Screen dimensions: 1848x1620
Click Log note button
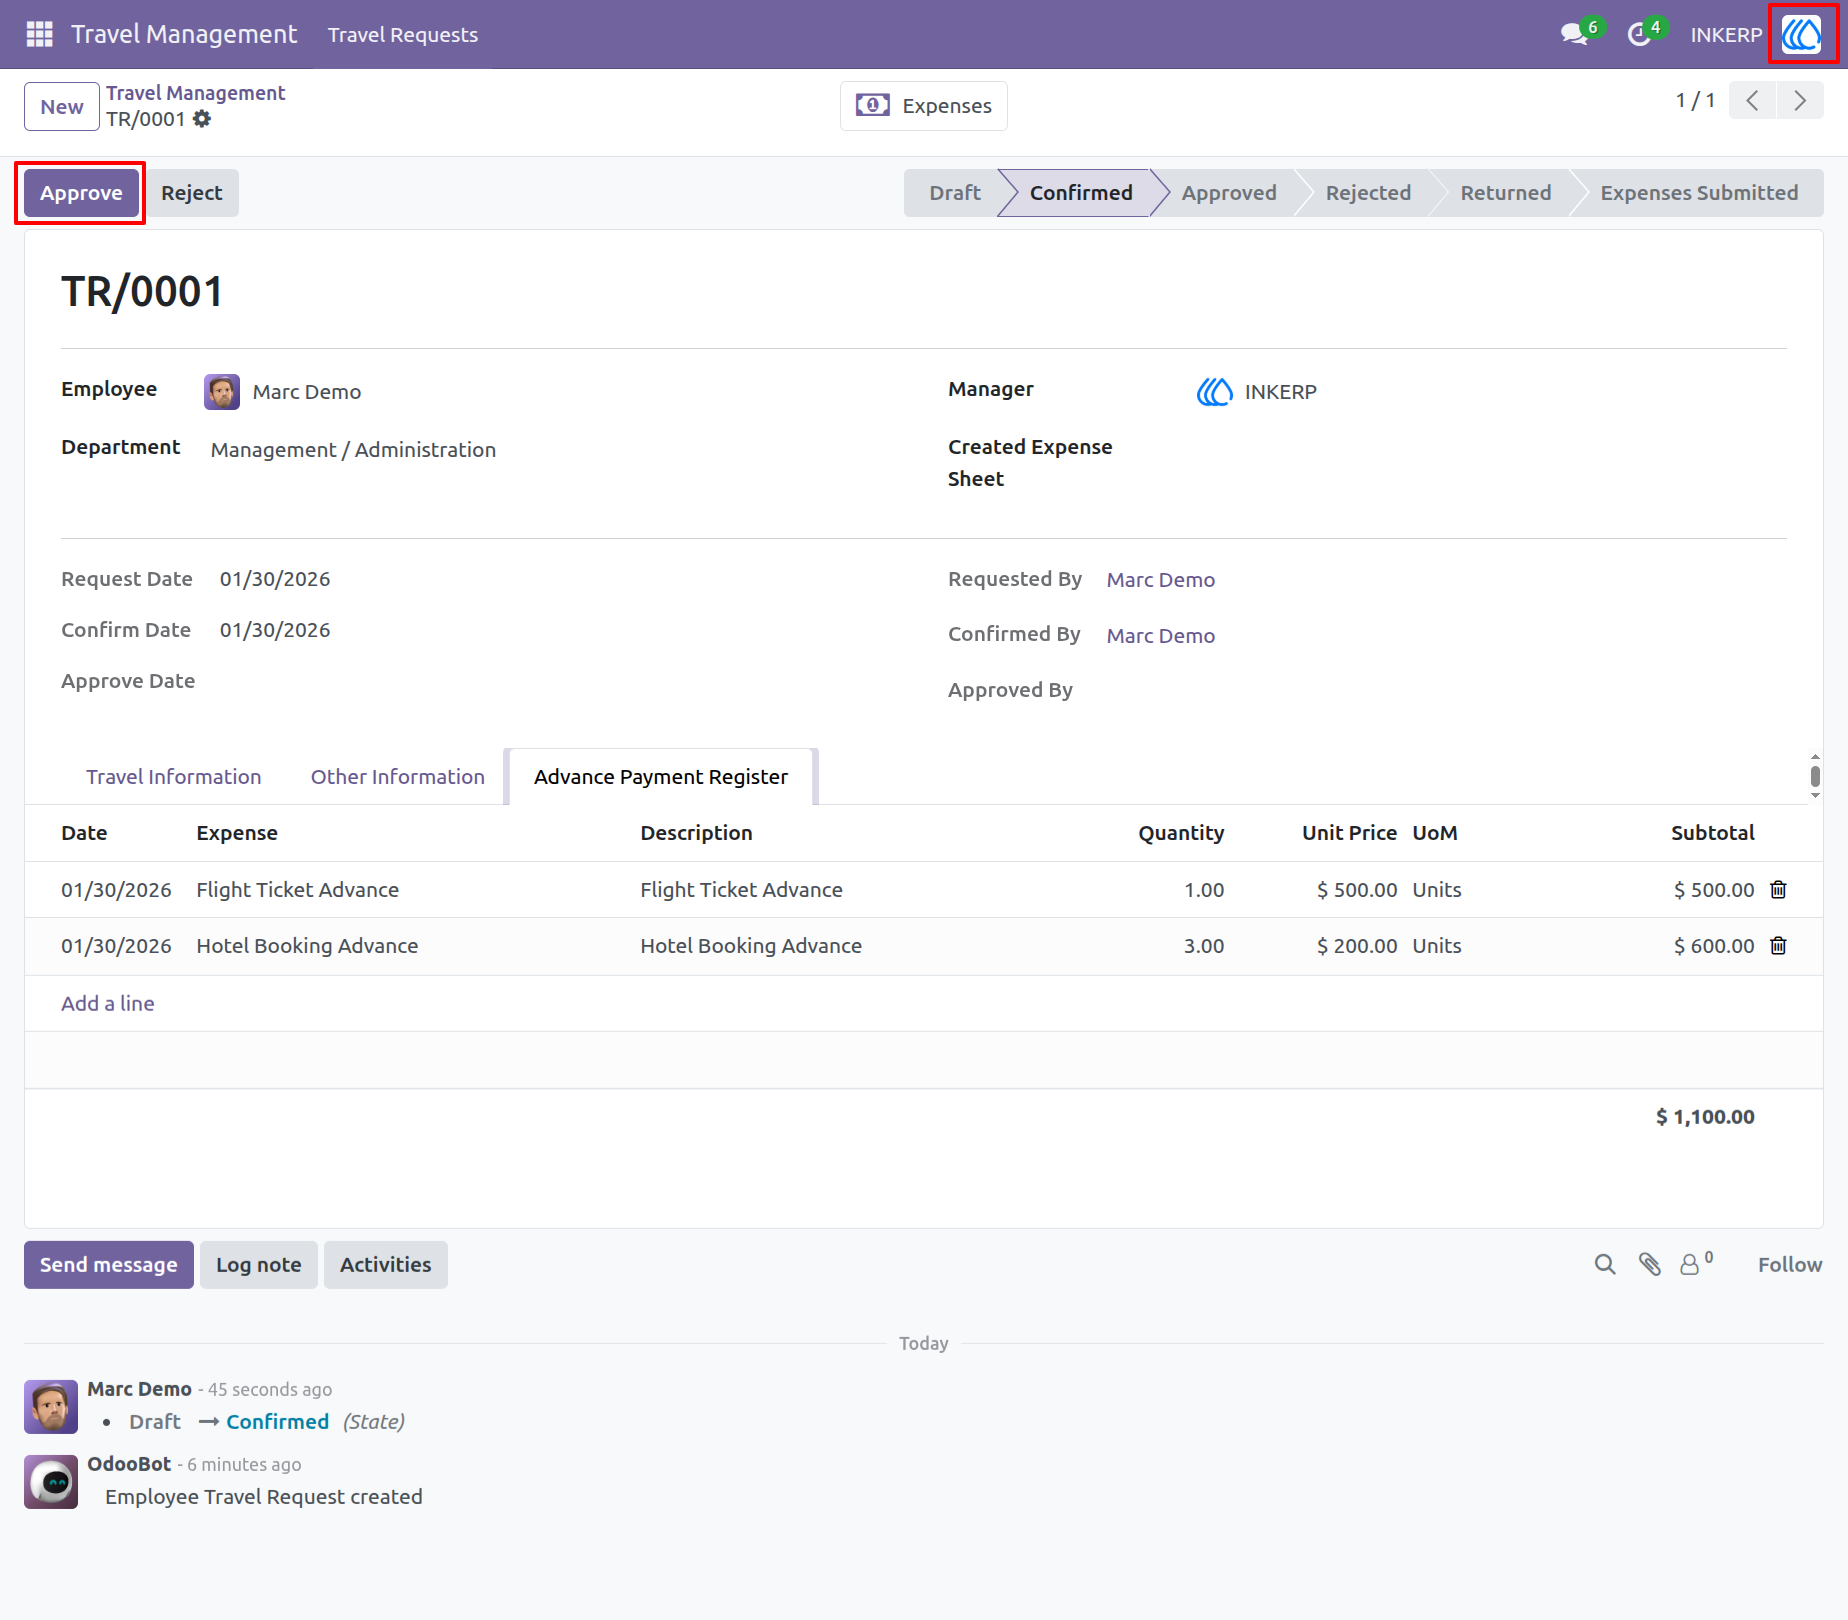click(259, 1265)
